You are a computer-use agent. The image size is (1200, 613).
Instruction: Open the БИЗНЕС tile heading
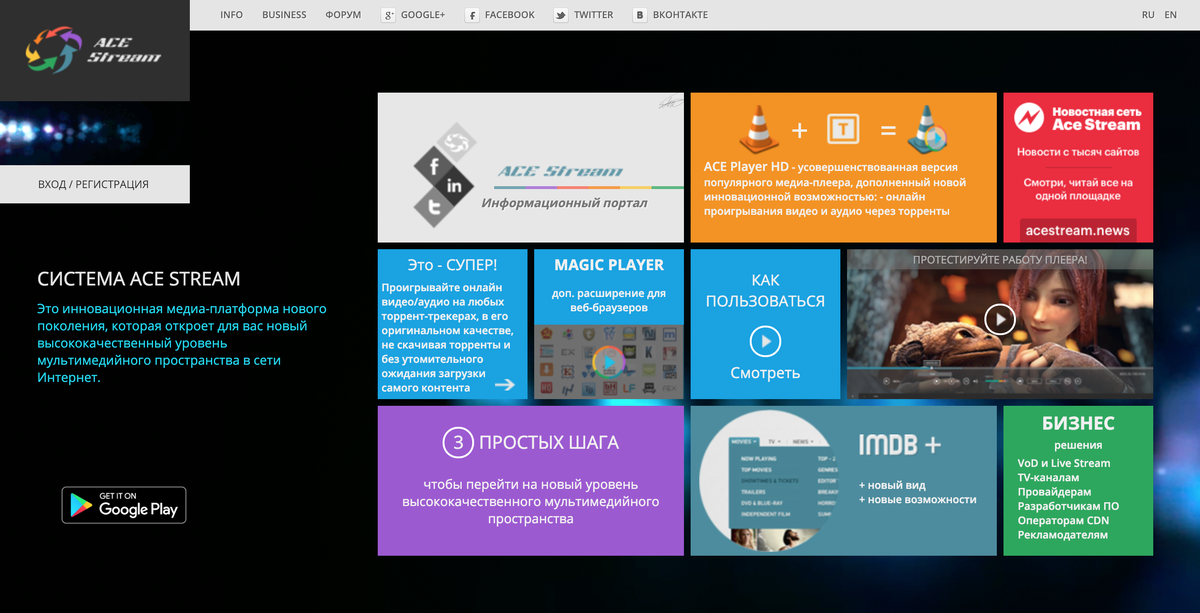[x=1078, y=423]
